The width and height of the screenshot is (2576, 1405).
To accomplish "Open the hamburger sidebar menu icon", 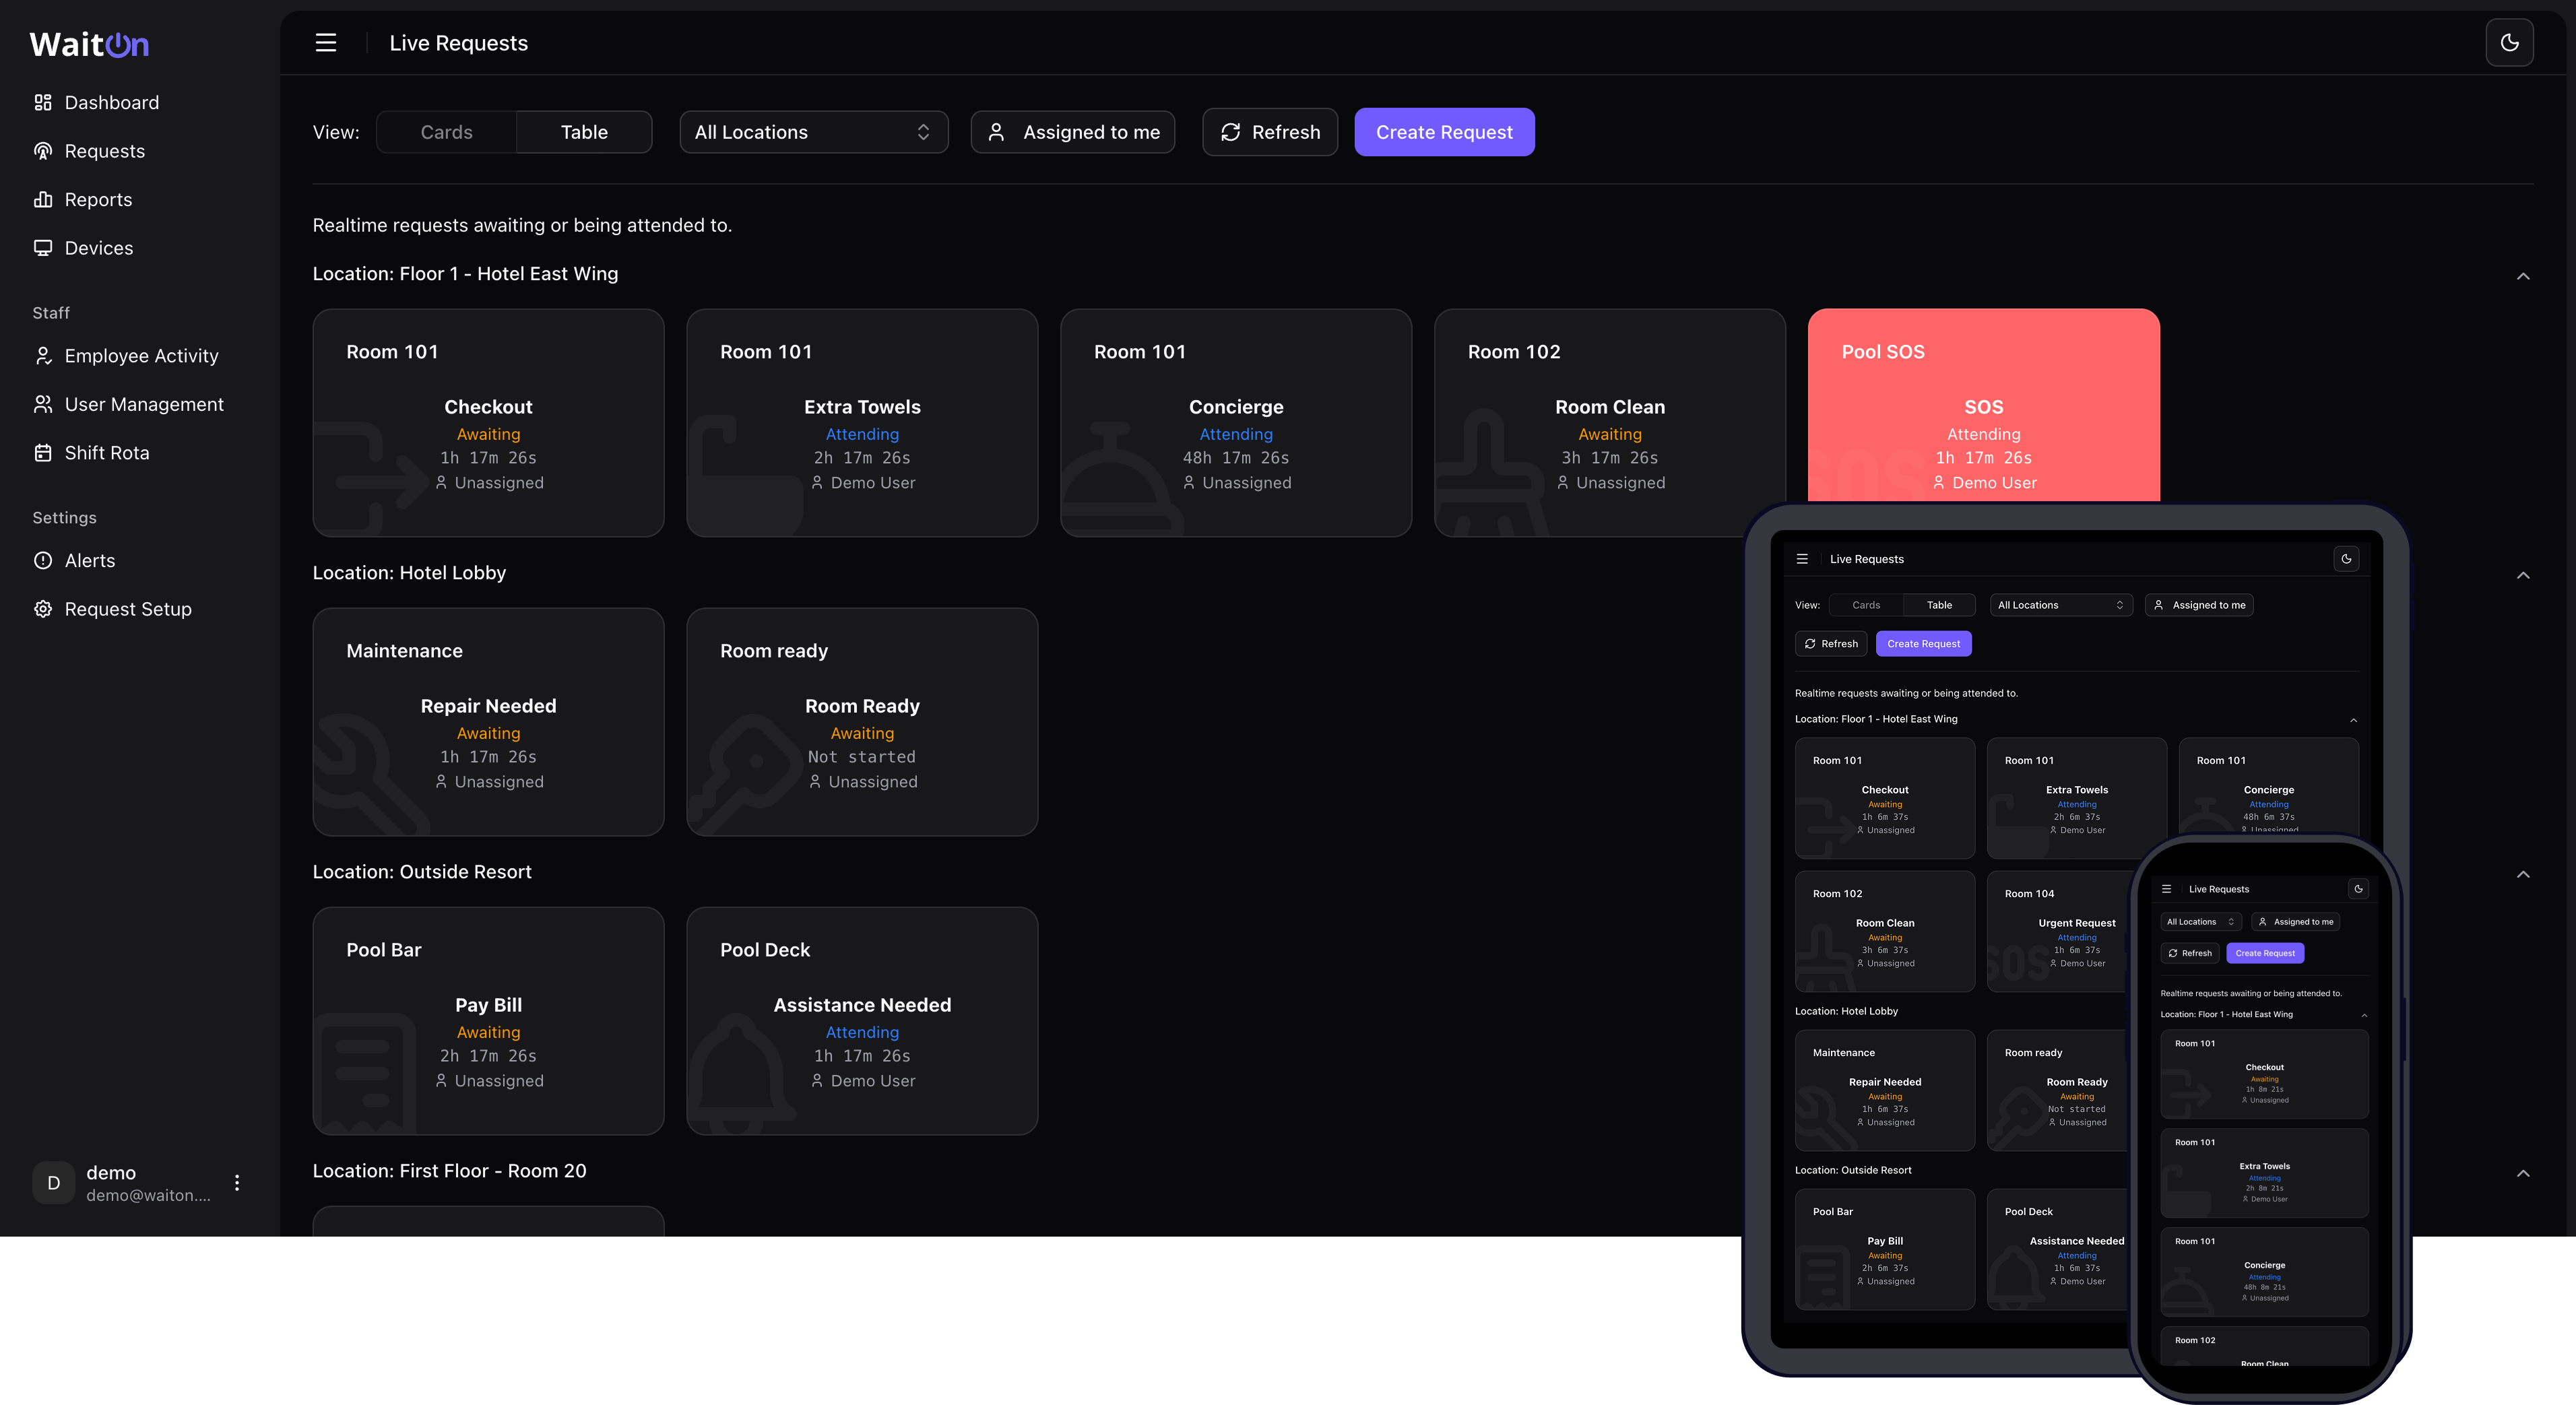I will [x=326, y=43].
